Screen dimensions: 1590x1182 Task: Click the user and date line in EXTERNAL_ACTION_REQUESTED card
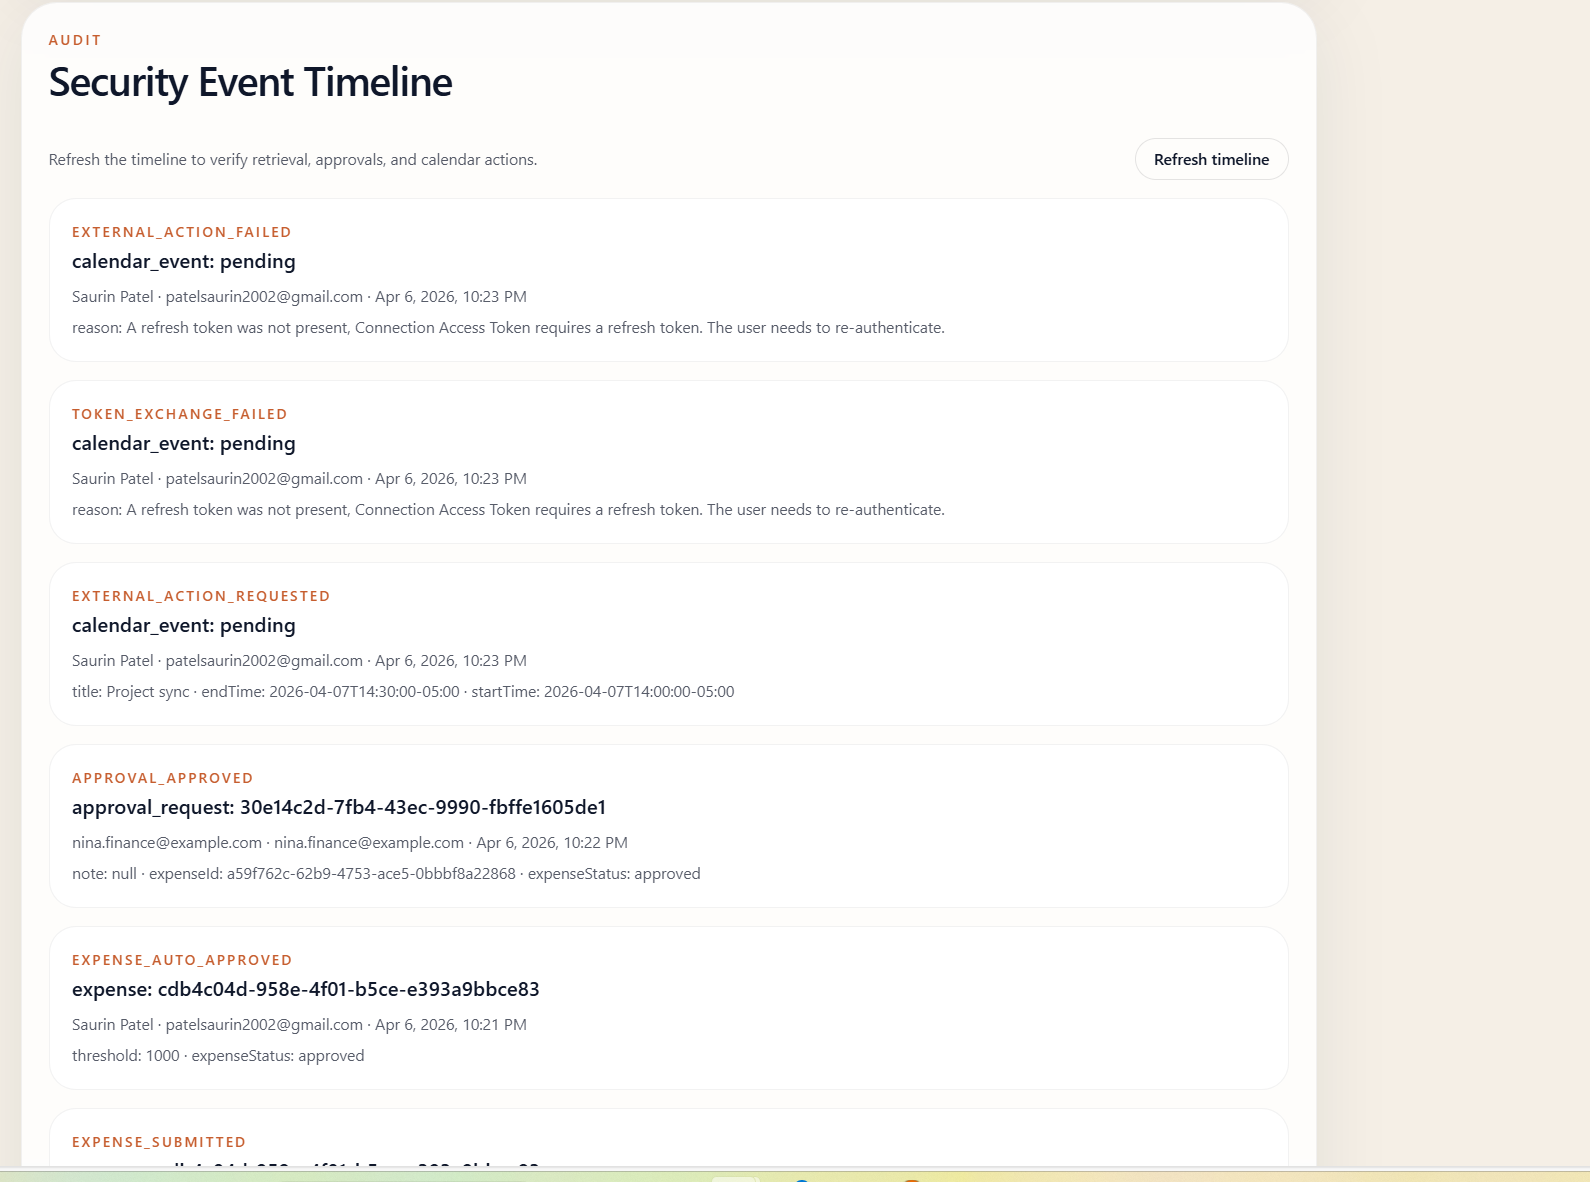point(299,661)
